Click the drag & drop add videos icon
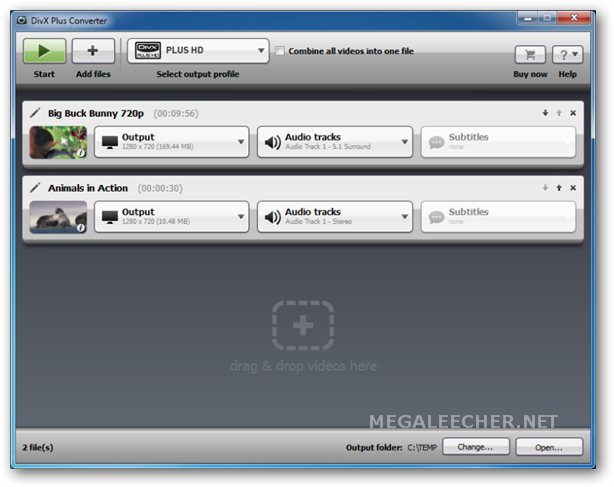The image size is (614, 487). pyautogui.click(x=303, y=325)
